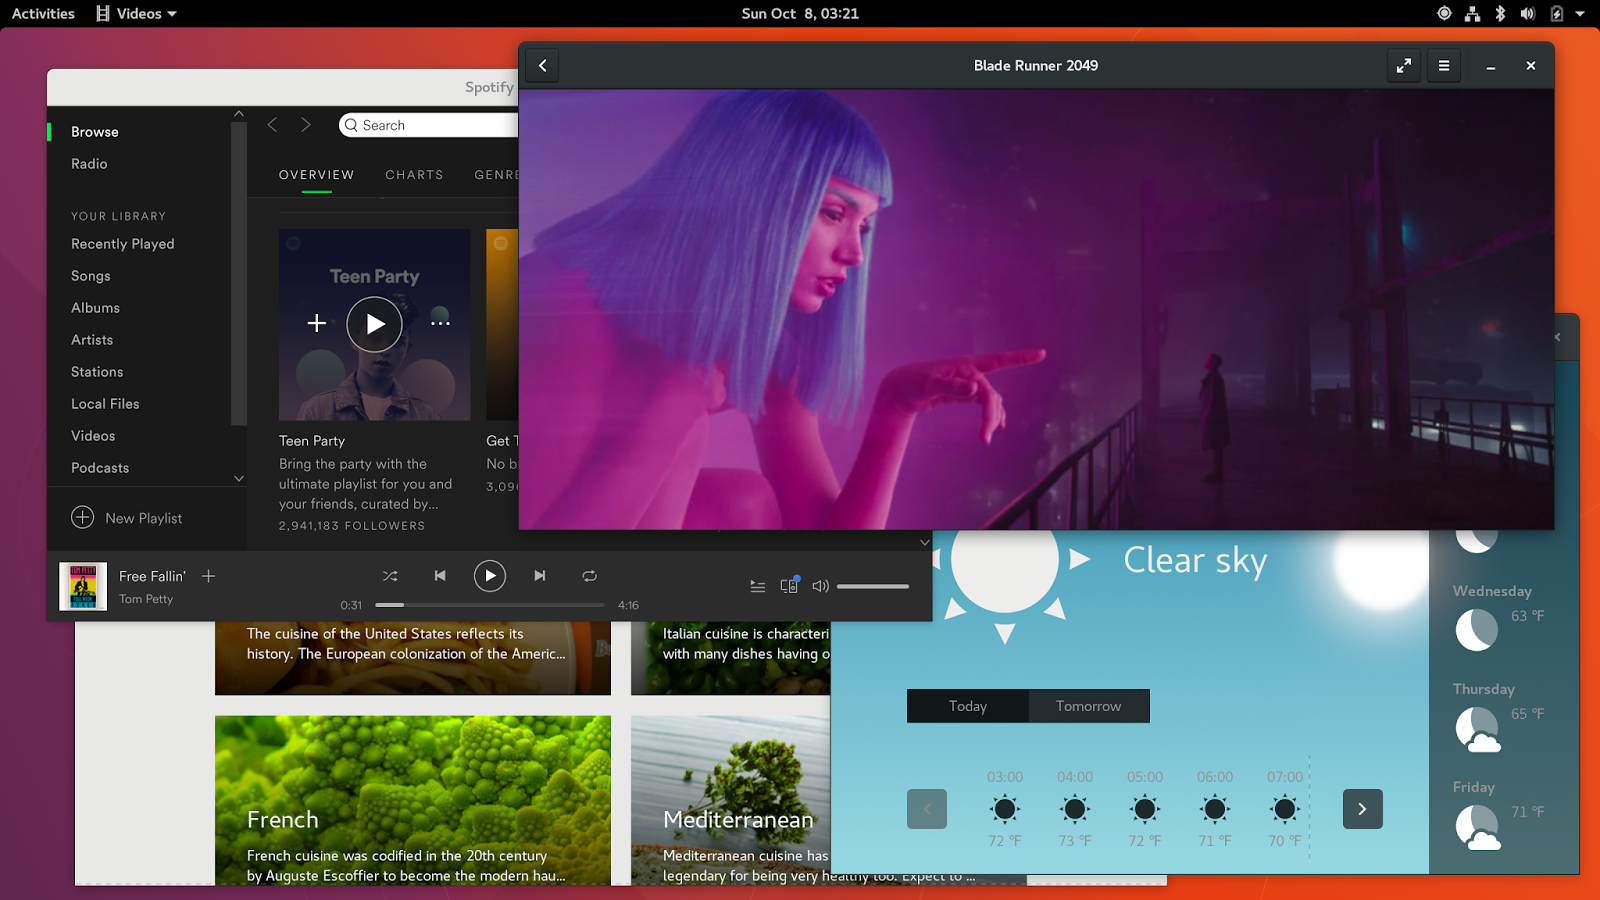Click inside the Spotify search field

(x=430, y=124)
